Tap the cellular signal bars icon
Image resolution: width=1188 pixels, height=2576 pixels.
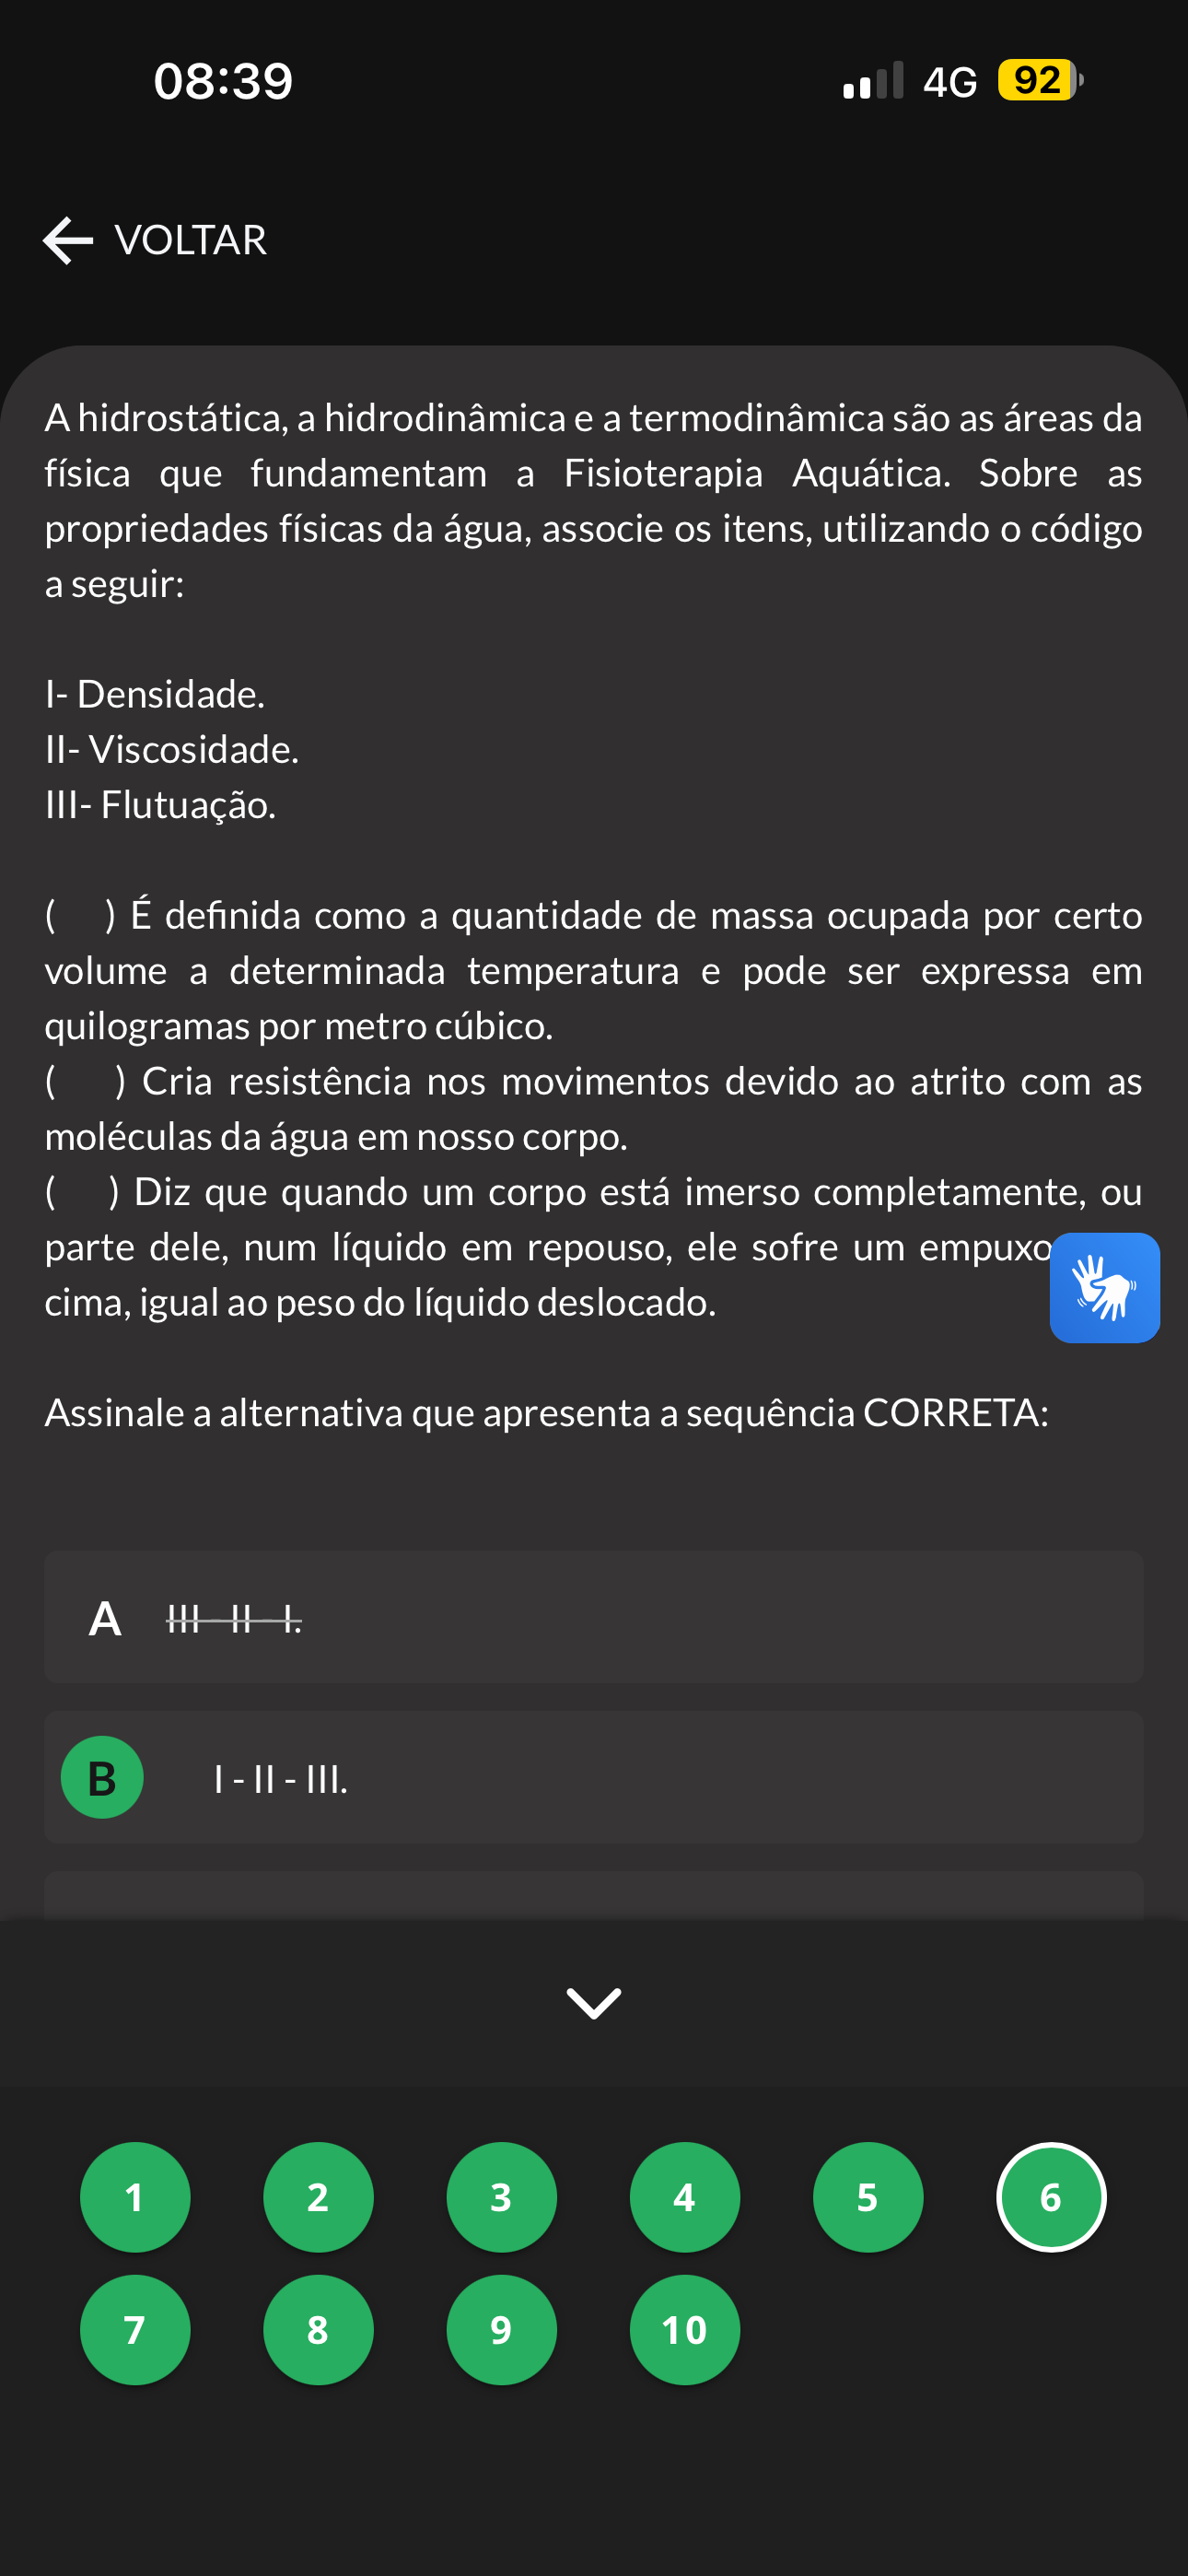(873, 80)
